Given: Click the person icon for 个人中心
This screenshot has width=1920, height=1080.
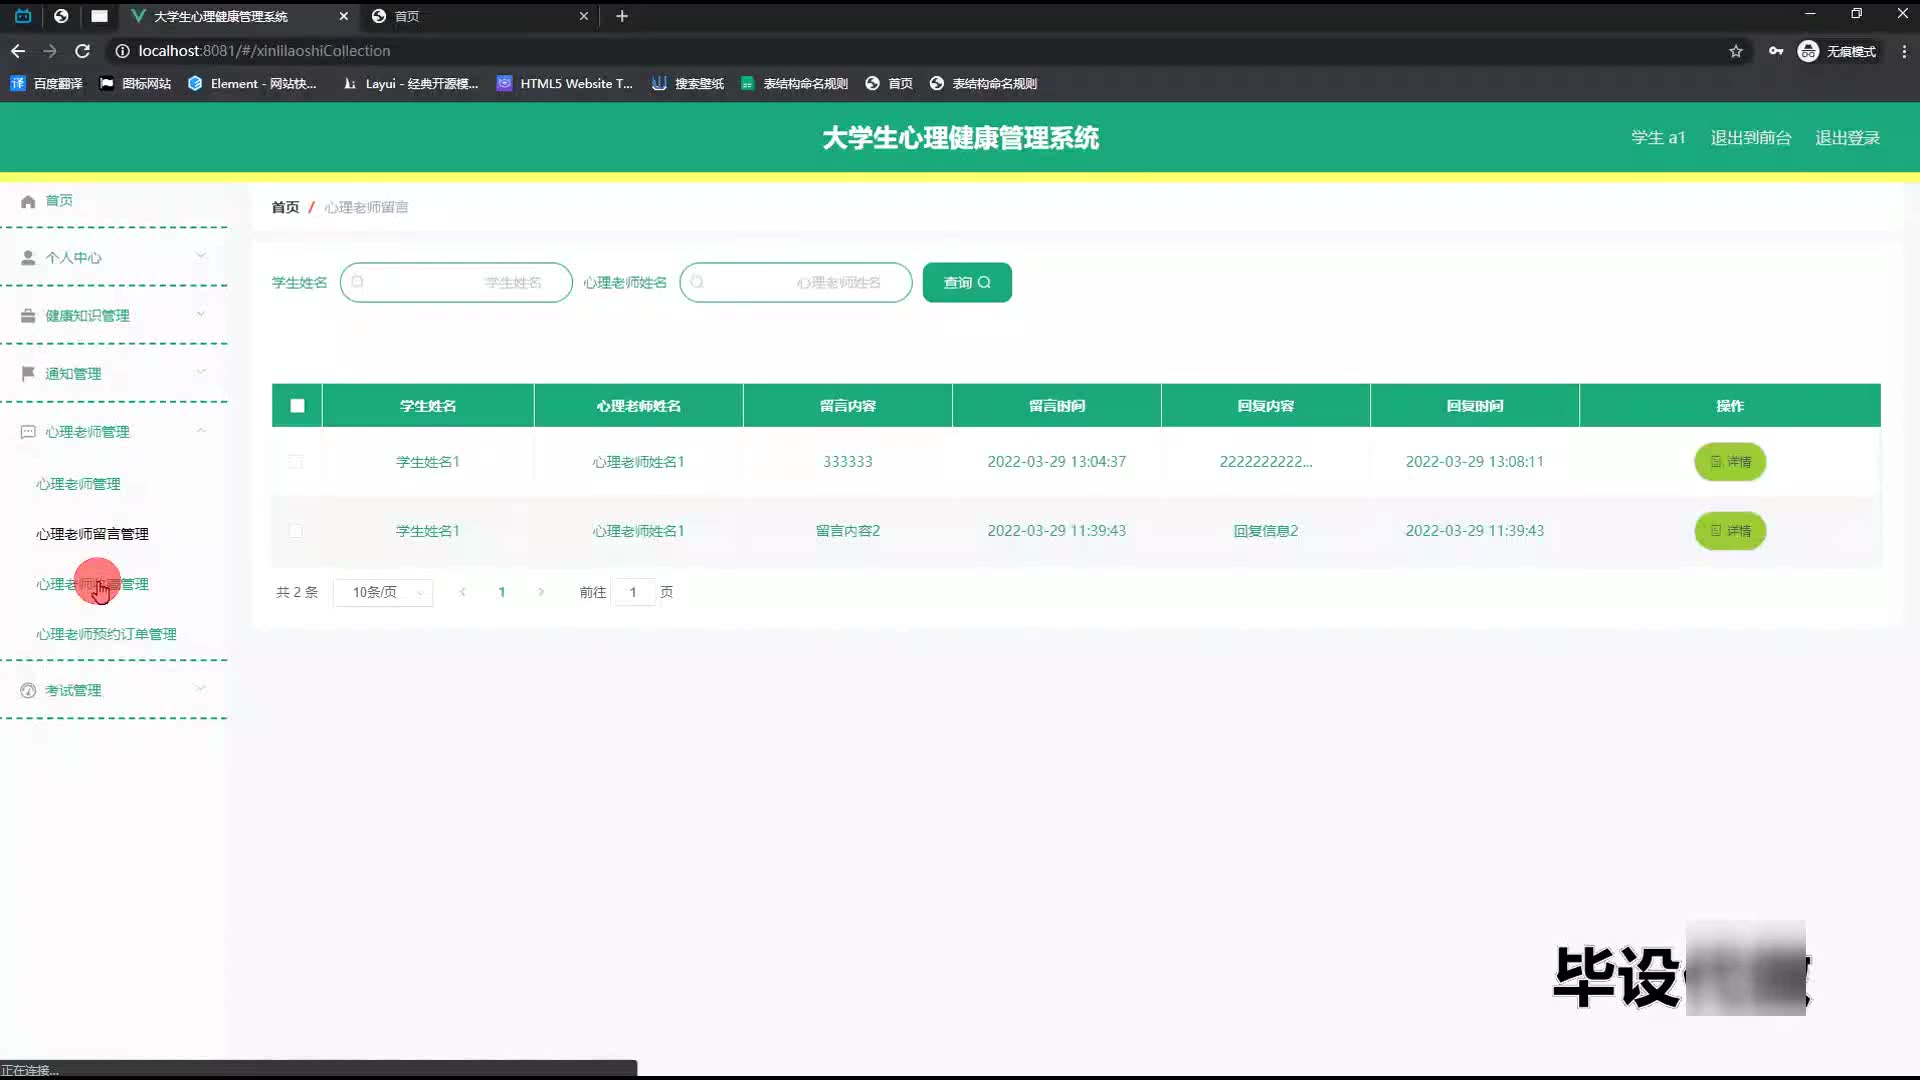Looking at the screenshot, I should [28, 258].
